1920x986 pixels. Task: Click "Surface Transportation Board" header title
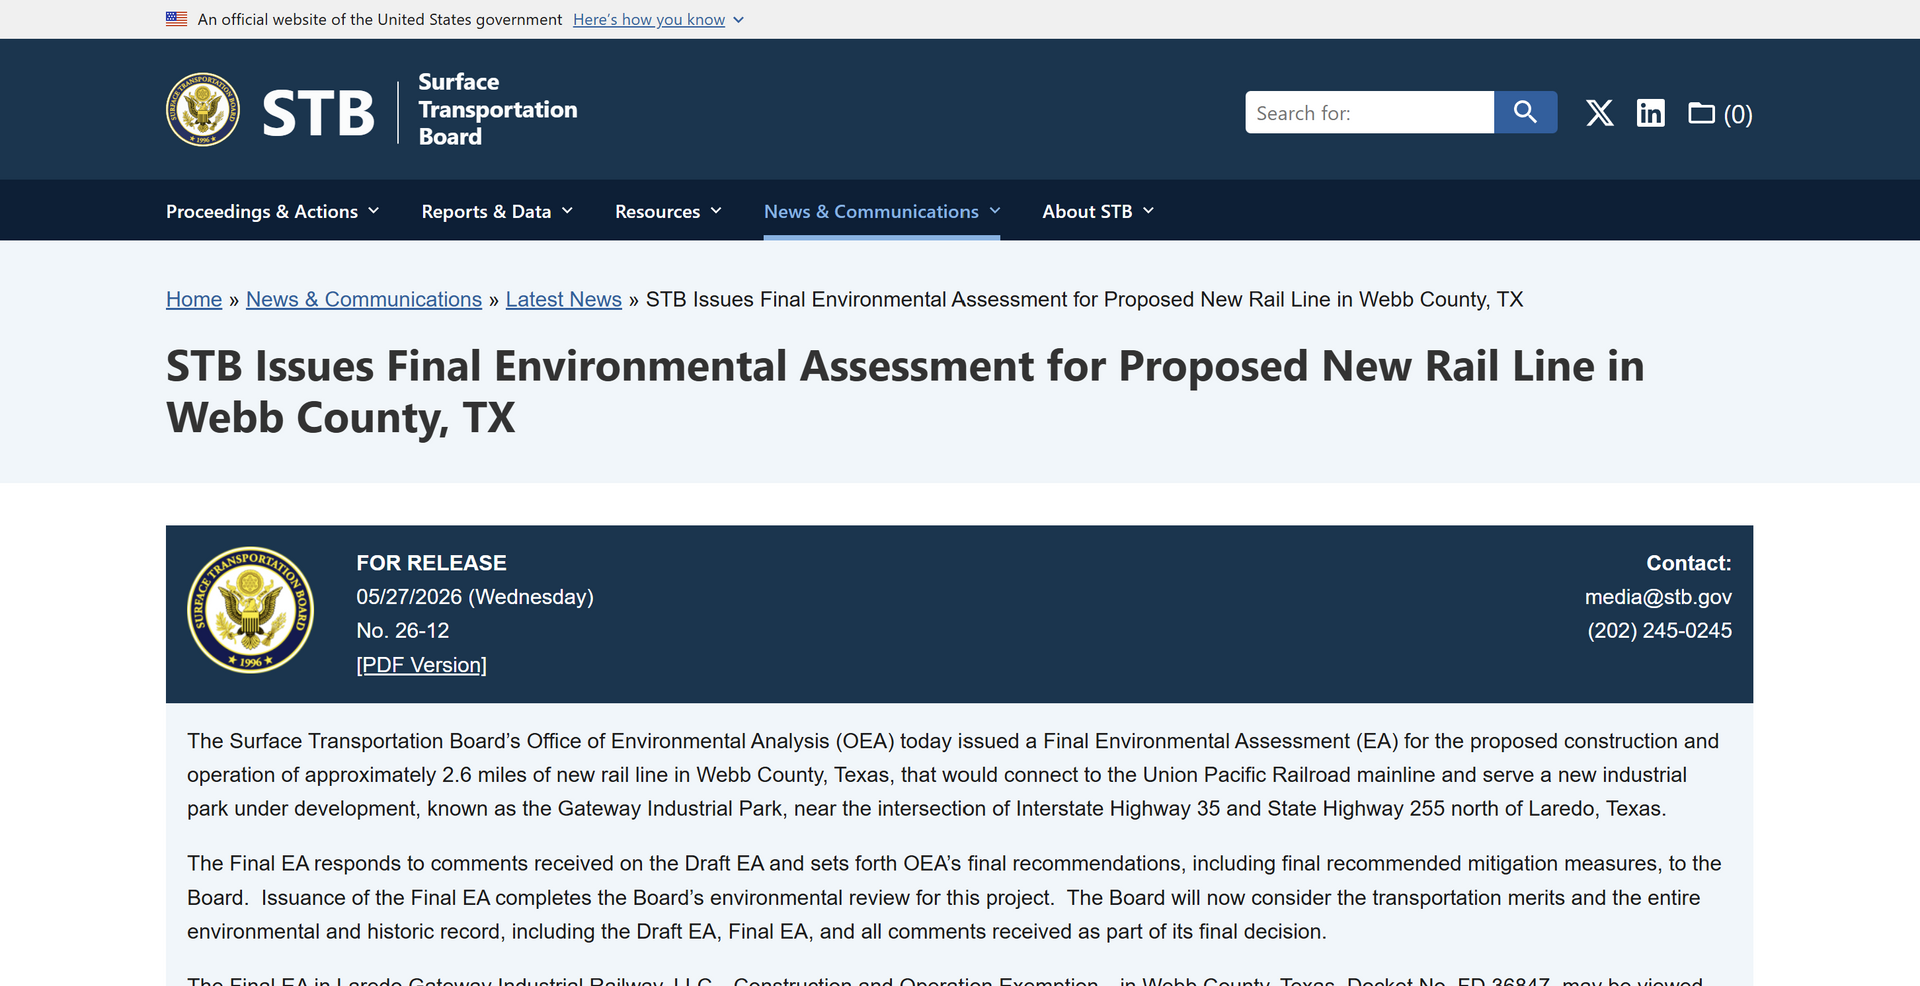click(x=498, y=109)
